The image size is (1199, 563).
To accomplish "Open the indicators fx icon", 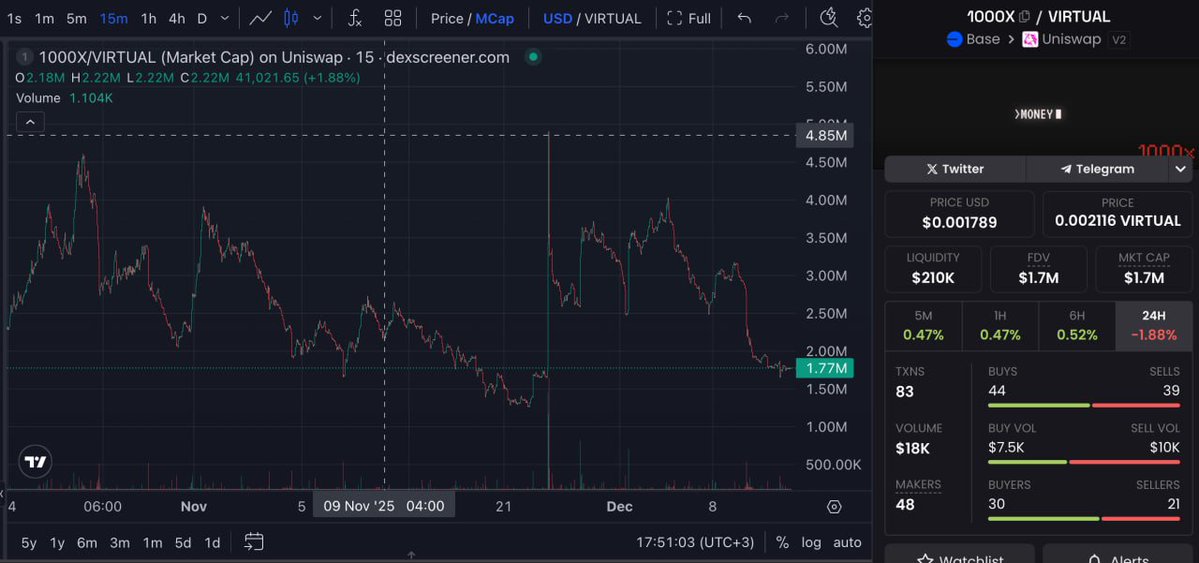I will click(354, 18).
